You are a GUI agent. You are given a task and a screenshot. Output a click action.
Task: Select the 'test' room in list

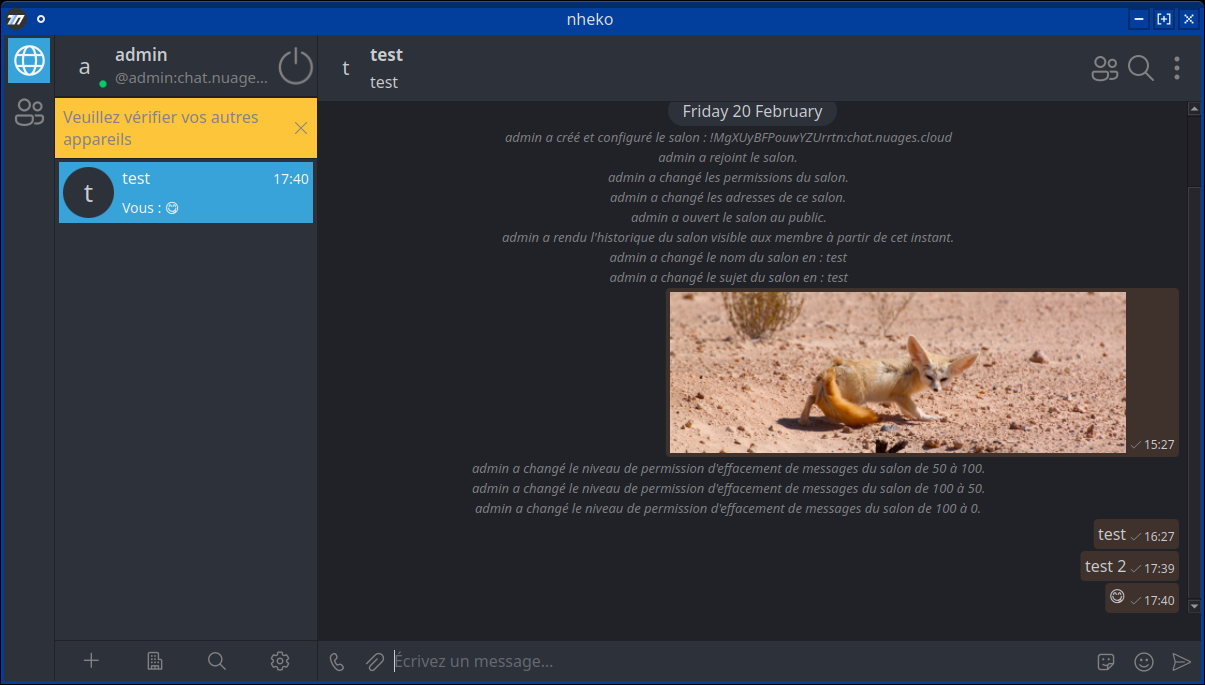(186, 193)
